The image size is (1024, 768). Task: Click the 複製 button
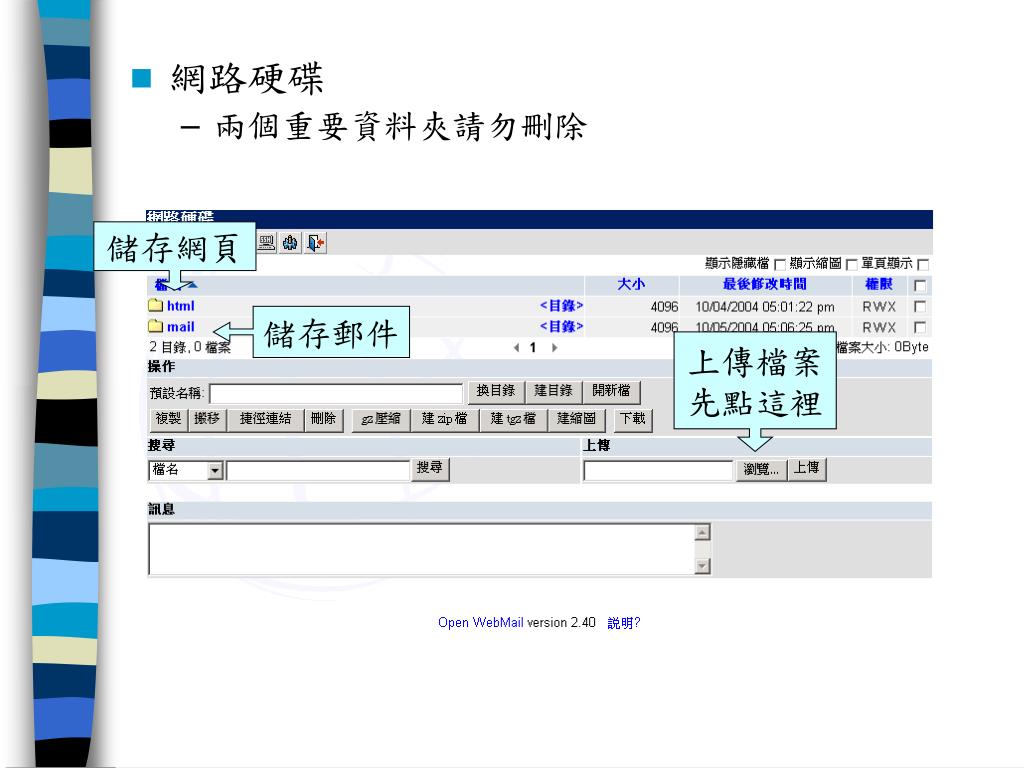coord(168,419)
